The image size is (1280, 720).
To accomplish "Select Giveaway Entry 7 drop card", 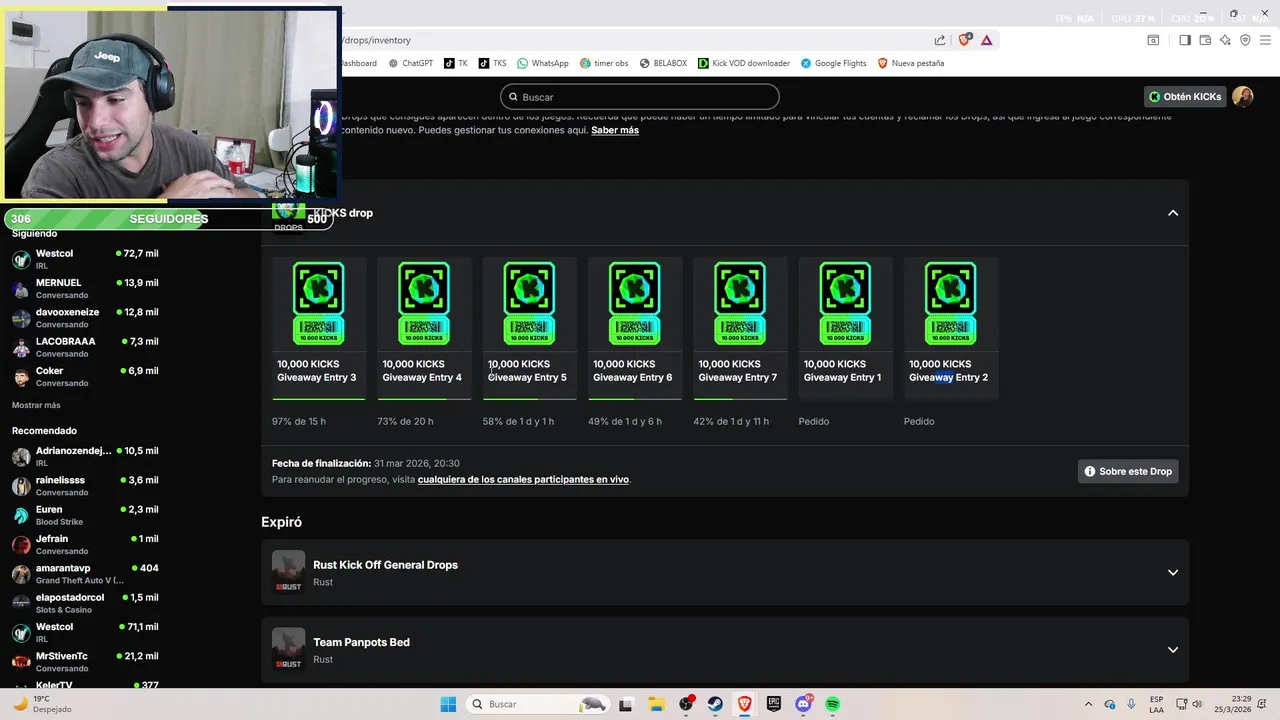I will (x=740, y=328).
